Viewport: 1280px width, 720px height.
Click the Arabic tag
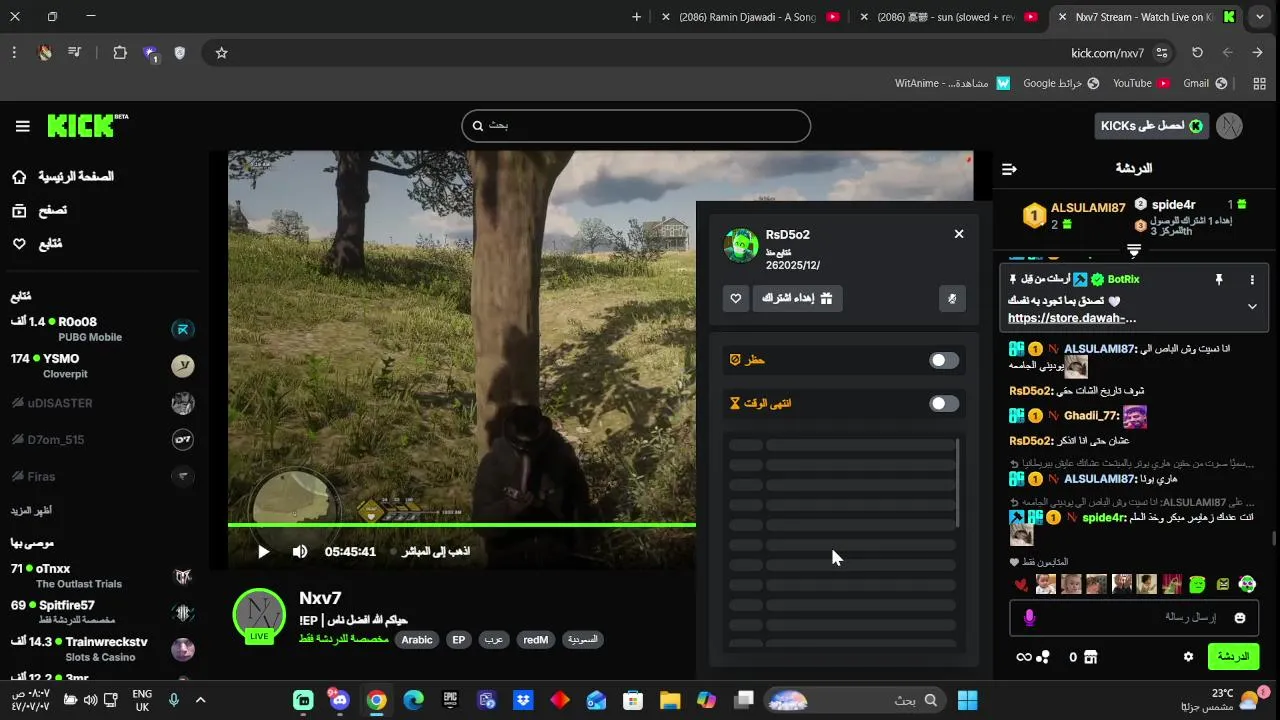[417, 640]
